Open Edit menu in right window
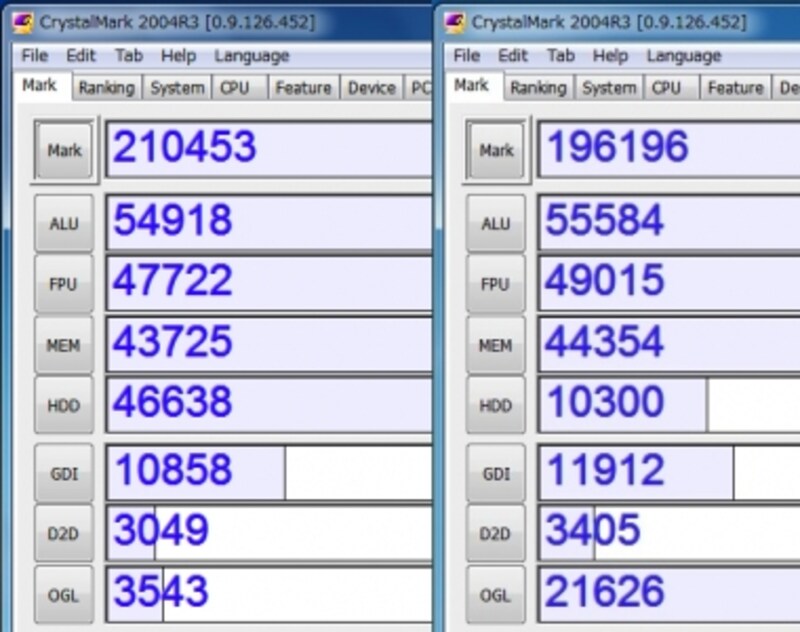The image size is (800, 632). (x=512, y=55)
